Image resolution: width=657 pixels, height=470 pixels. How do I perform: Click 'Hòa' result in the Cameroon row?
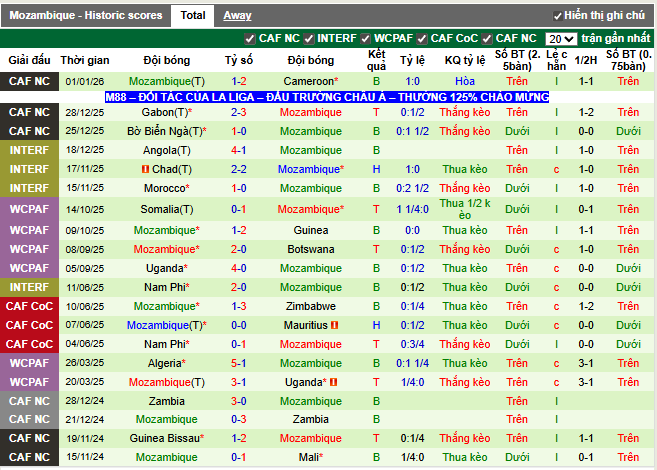(x=465, y=81)
